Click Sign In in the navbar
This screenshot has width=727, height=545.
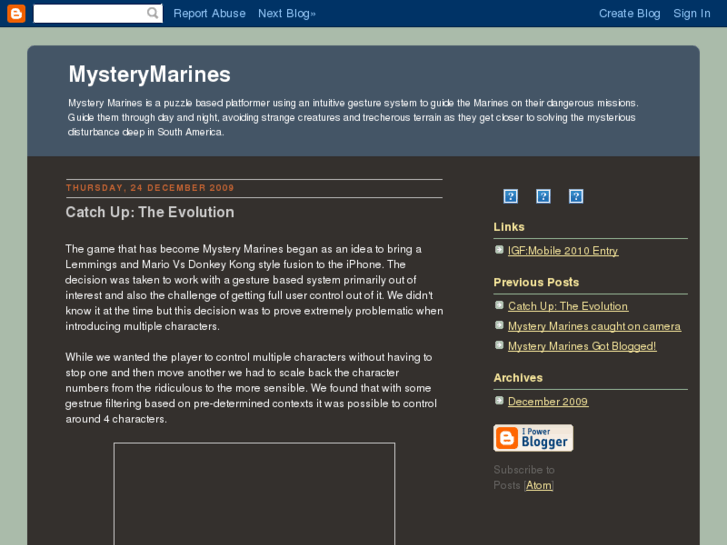tap(692, 13)
